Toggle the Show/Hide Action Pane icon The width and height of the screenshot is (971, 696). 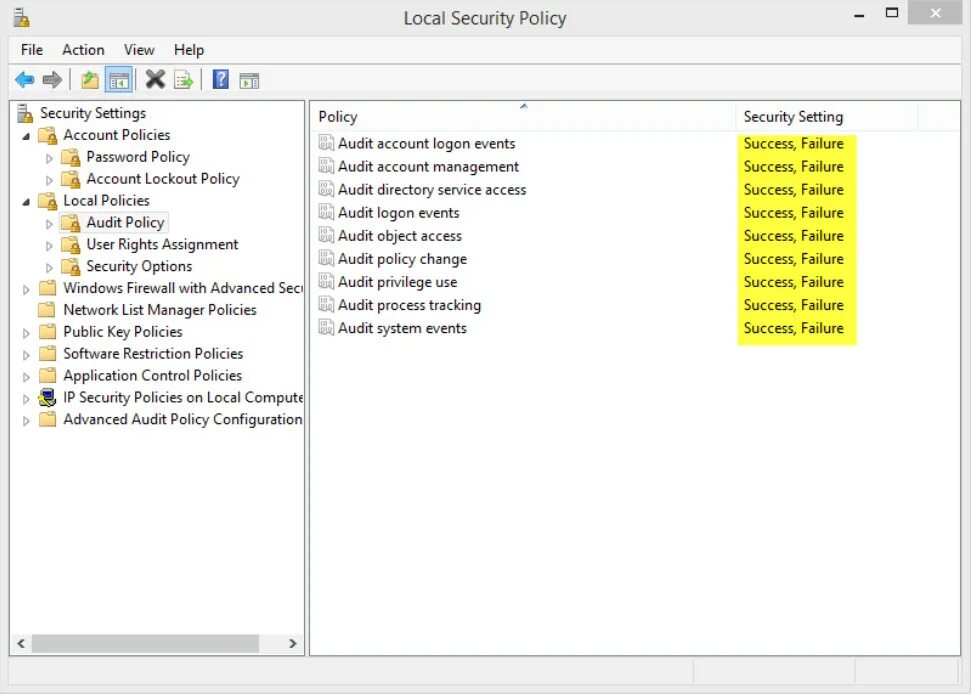pyautogui.click(x=250, y=80)
